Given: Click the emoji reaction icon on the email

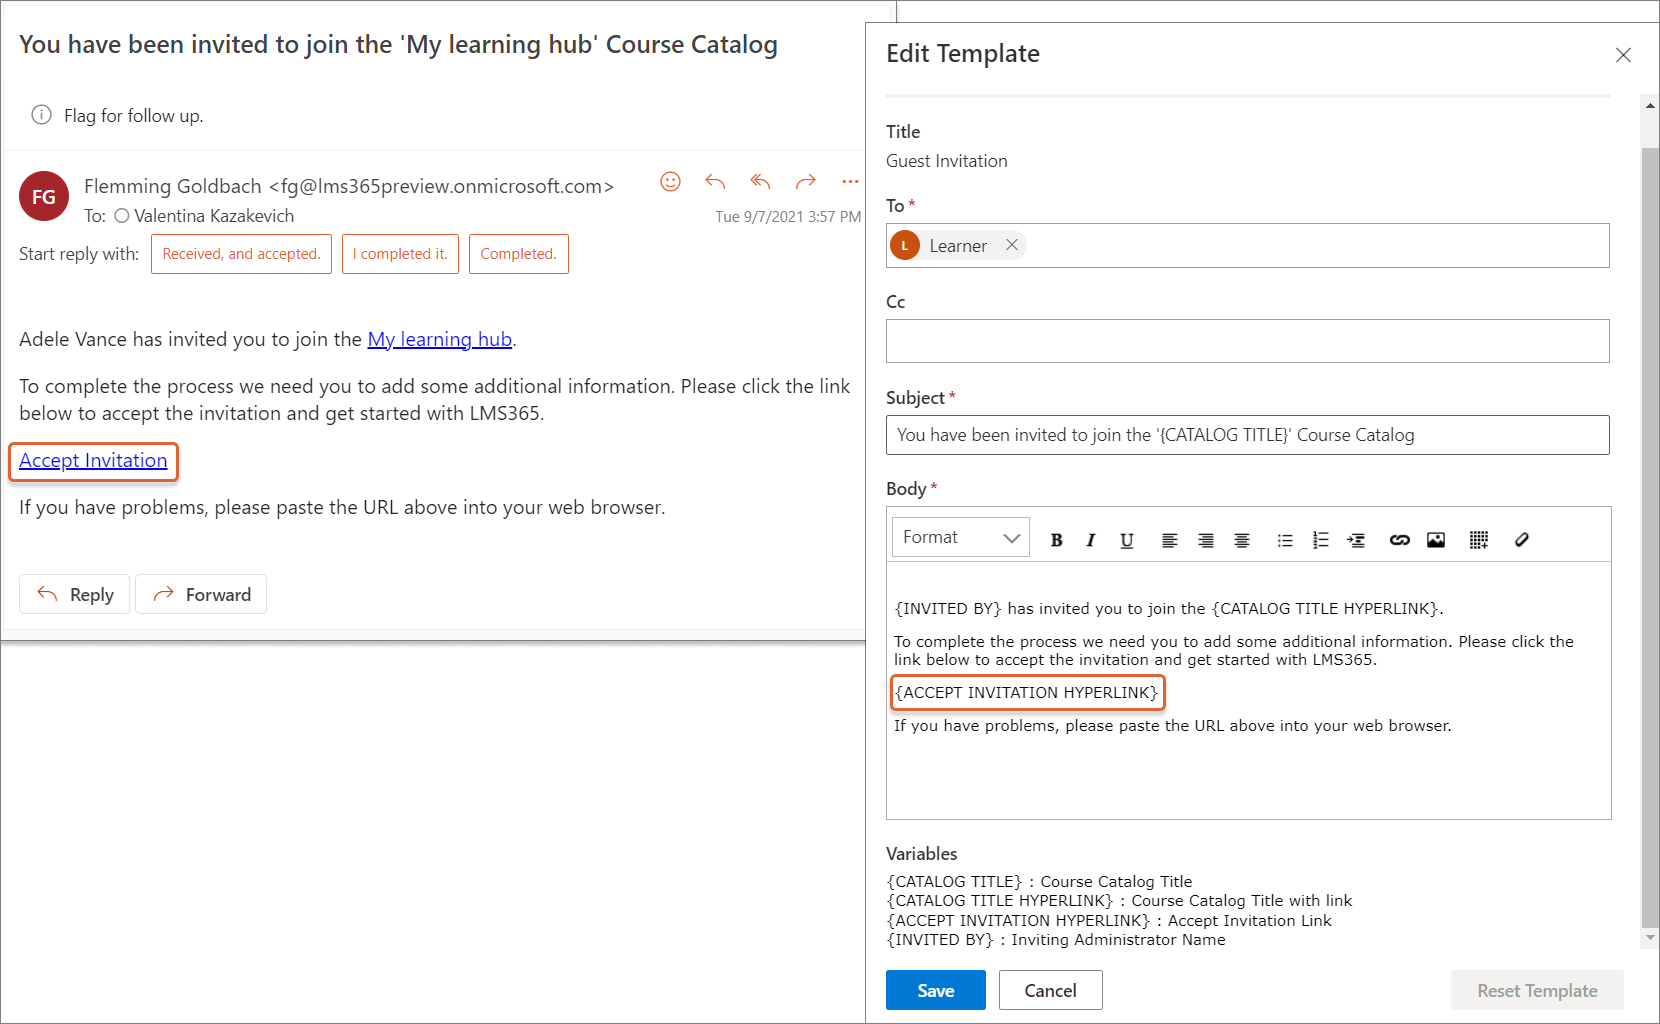Looking at the screenshot, I should [670, 182].
